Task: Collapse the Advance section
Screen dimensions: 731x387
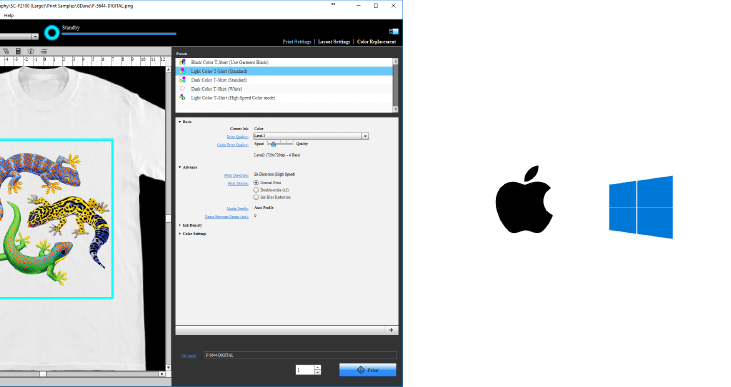Action: [180, 167]
